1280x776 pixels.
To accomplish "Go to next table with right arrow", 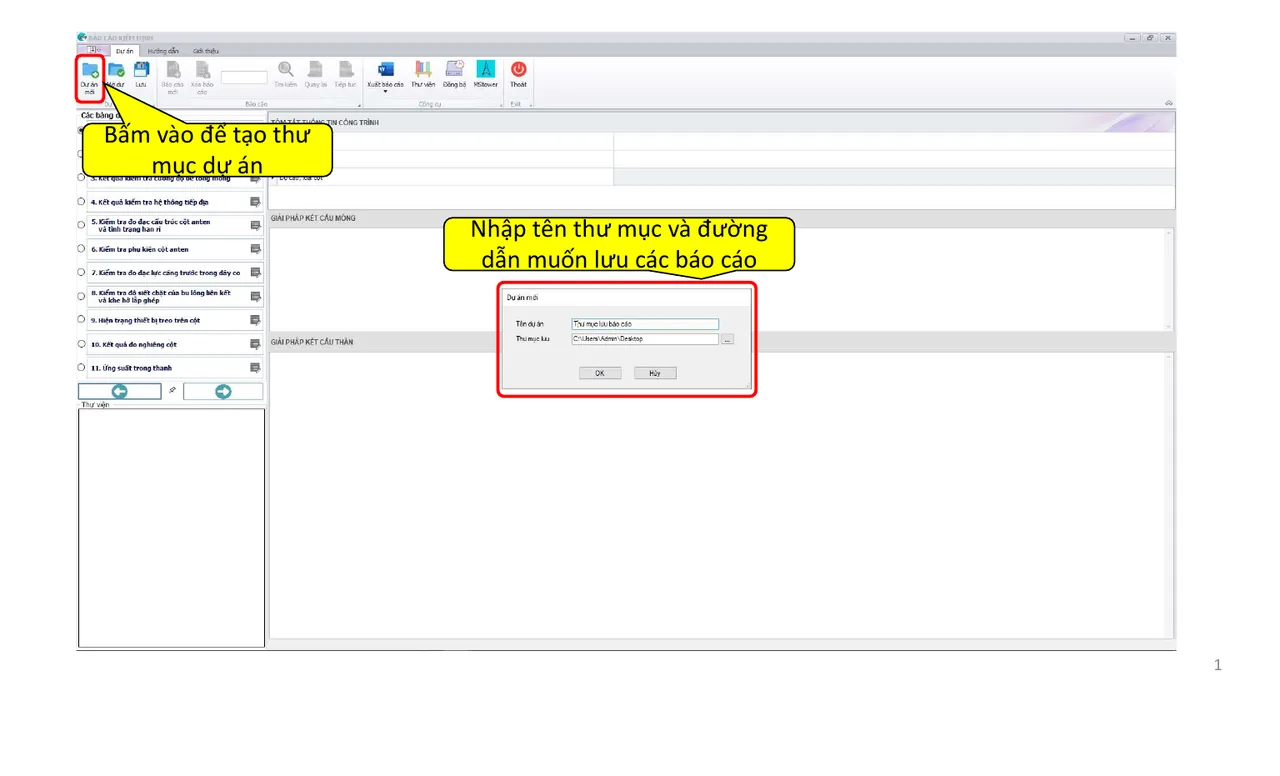I will point(223,391).
